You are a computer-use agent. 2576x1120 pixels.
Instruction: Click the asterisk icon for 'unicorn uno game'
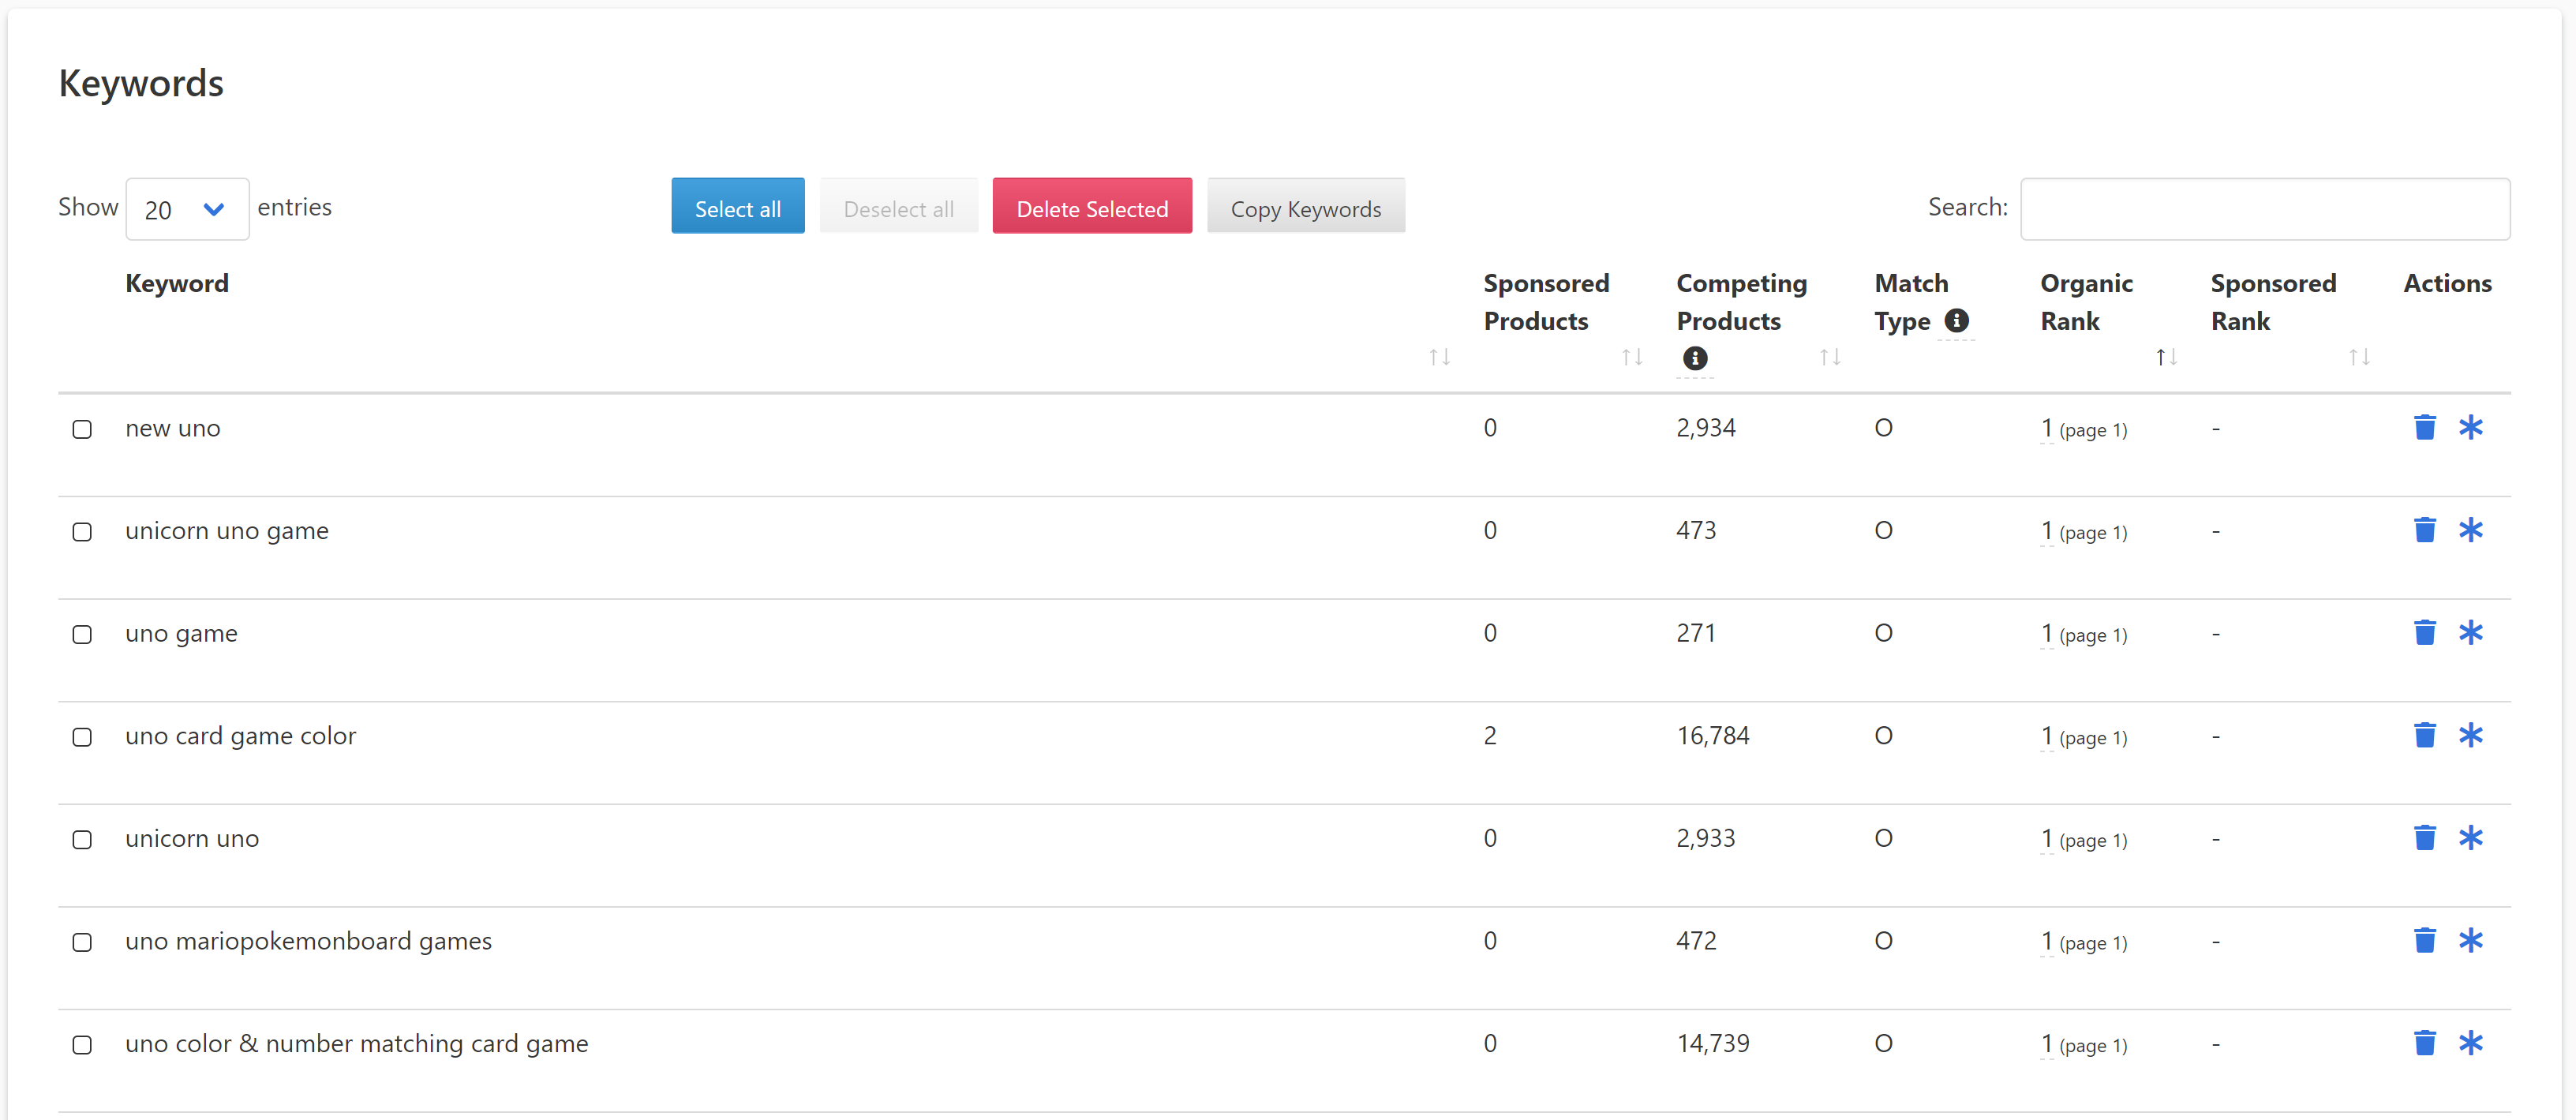(x=2470, y=530)
